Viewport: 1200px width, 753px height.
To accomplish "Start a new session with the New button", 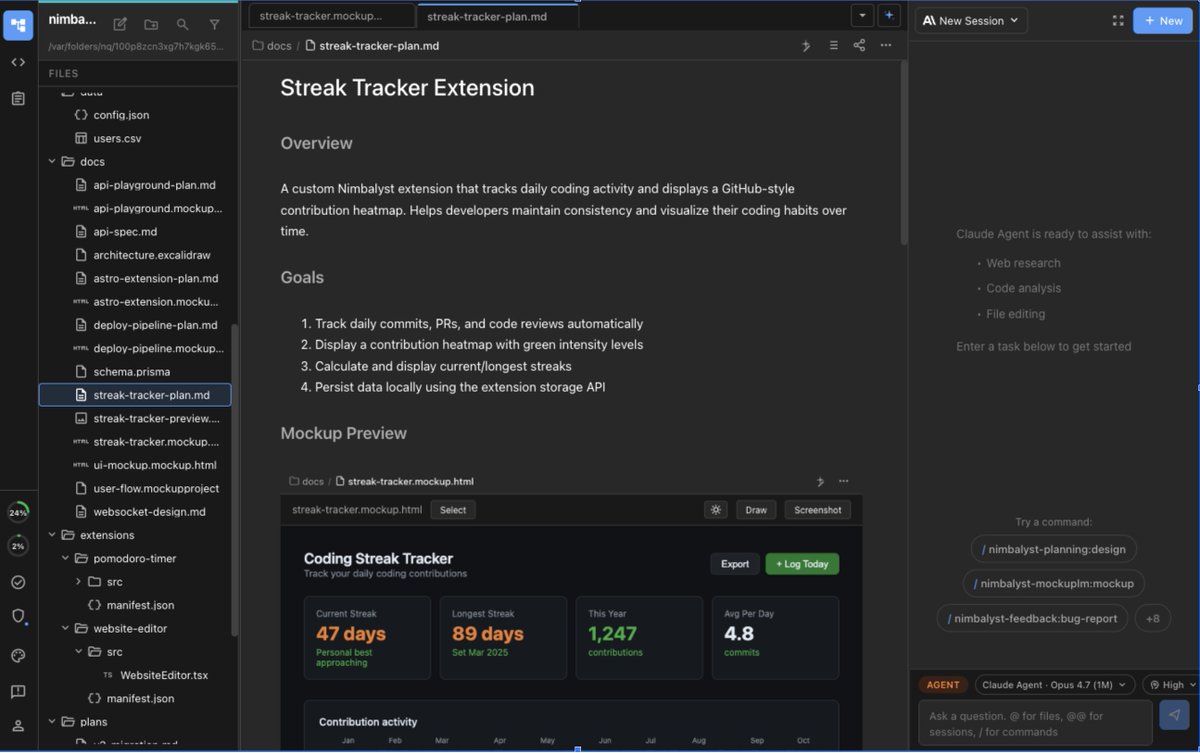I will [x=1163, y=20].
